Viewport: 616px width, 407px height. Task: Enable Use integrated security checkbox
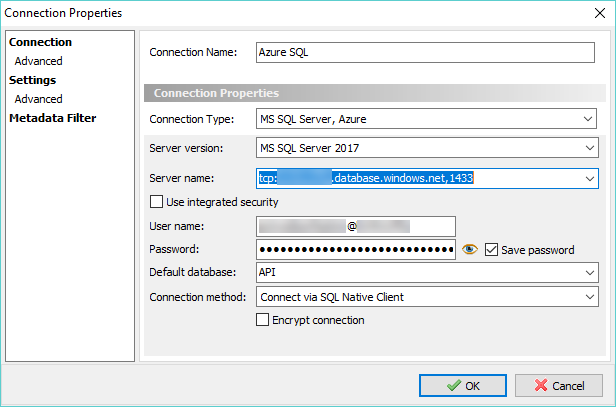pos(156,202)
